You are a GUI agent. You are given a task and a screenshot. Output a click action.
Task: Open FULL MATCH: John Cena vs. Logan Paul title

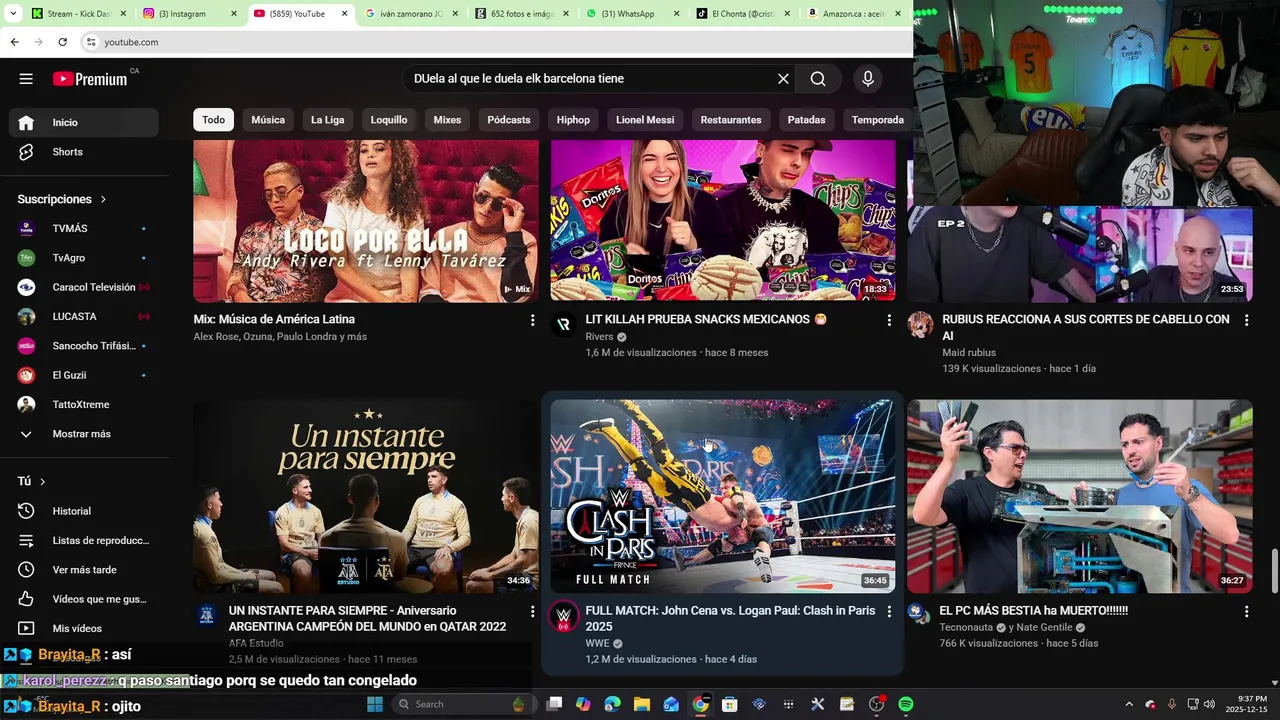pos(730,618)
